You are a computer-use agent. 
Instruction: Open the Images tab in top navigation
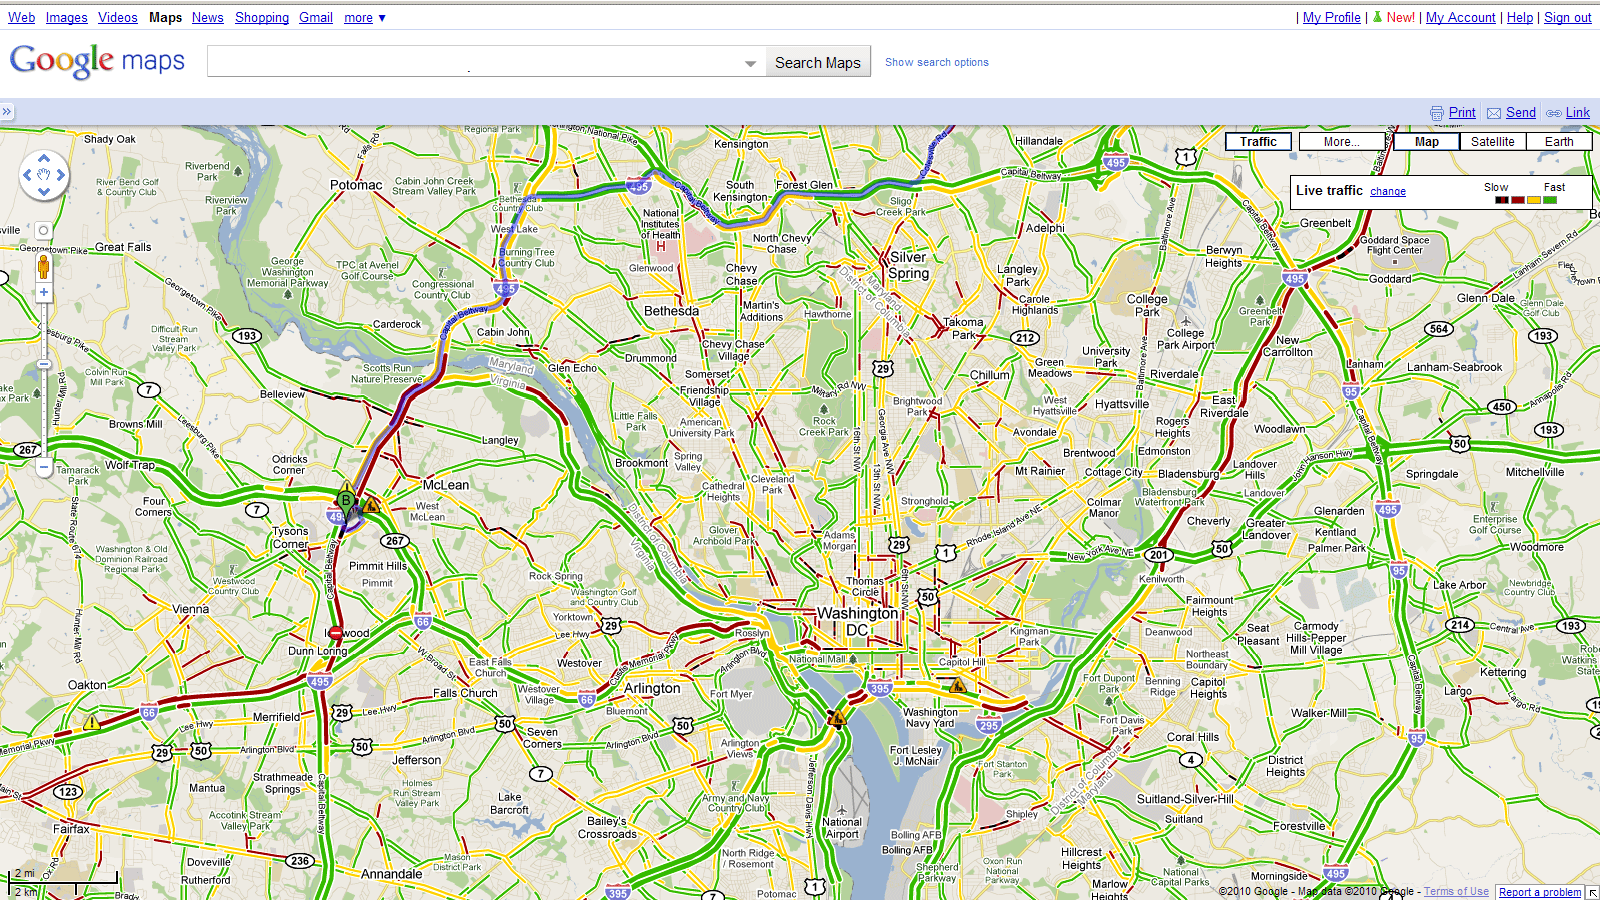pos(66,17)
